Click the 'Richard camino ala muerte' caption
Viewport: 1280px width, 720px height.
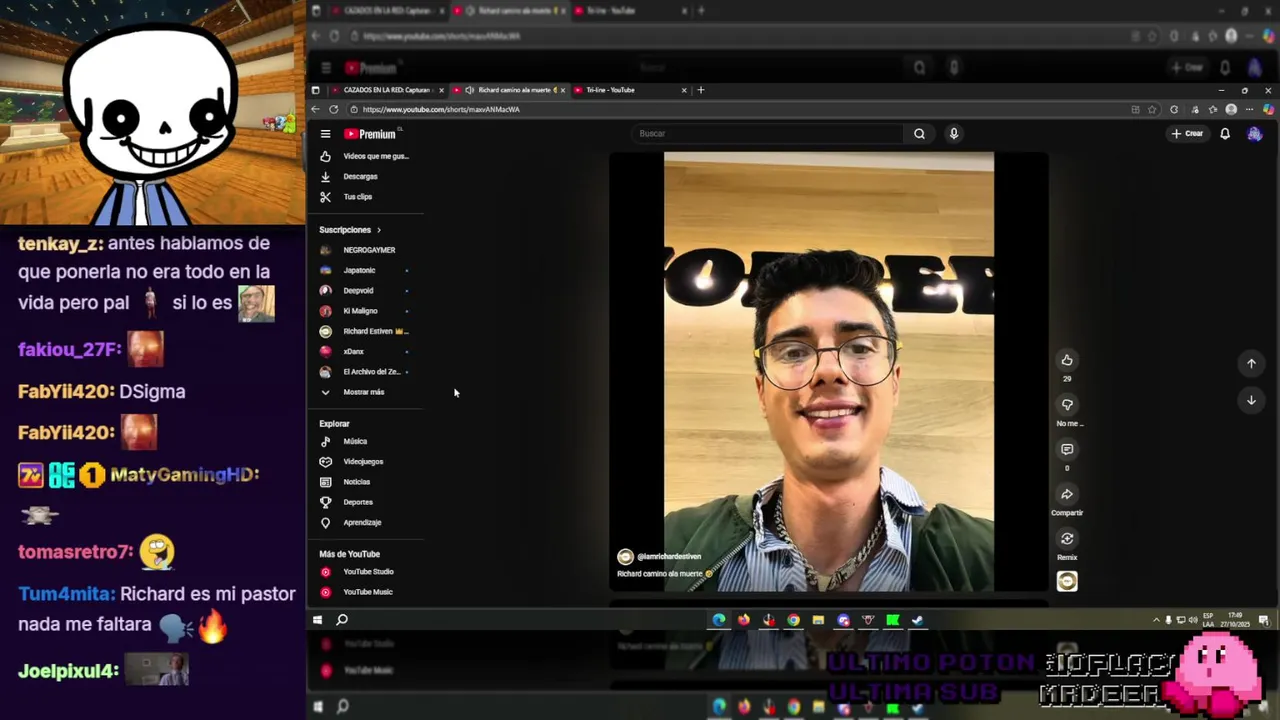pyautogui.click(x=660, y=574)
